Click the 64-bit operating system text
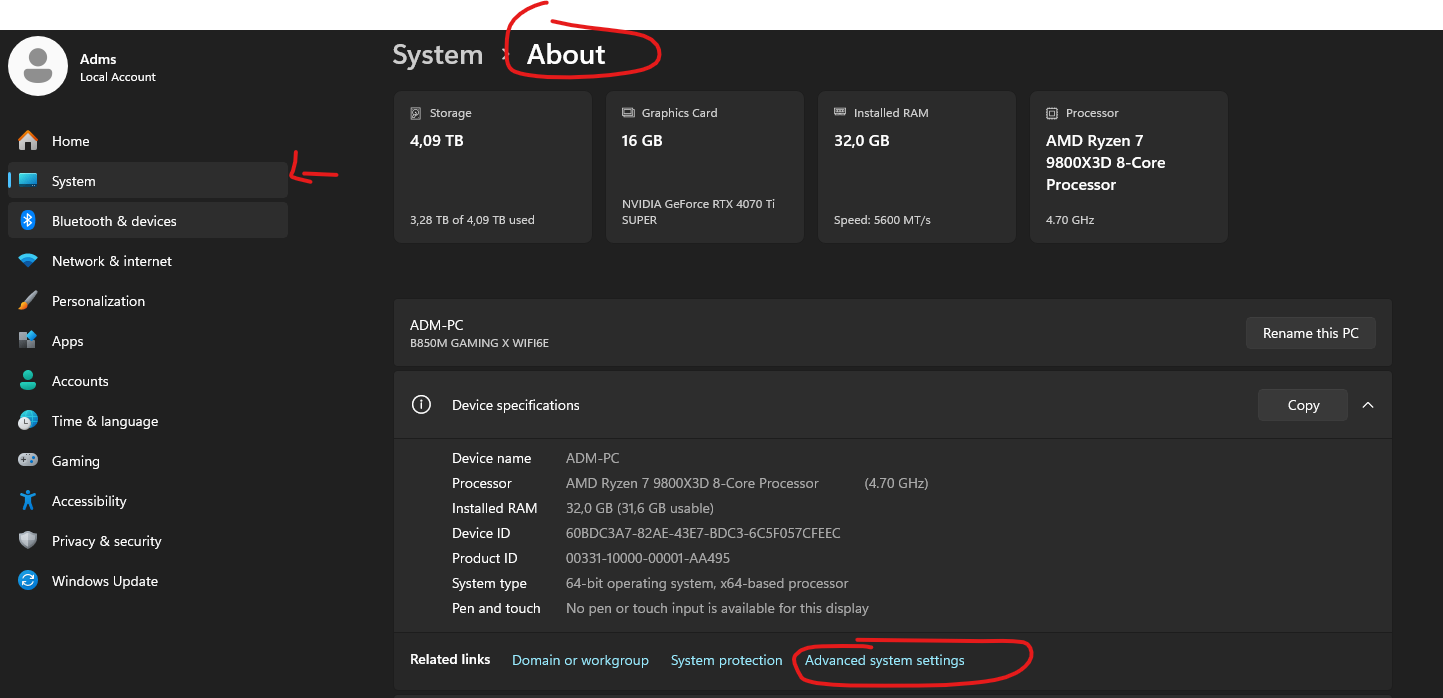Image resolution: width=1443 pixels, height=698 pixels. click(707, 583)
